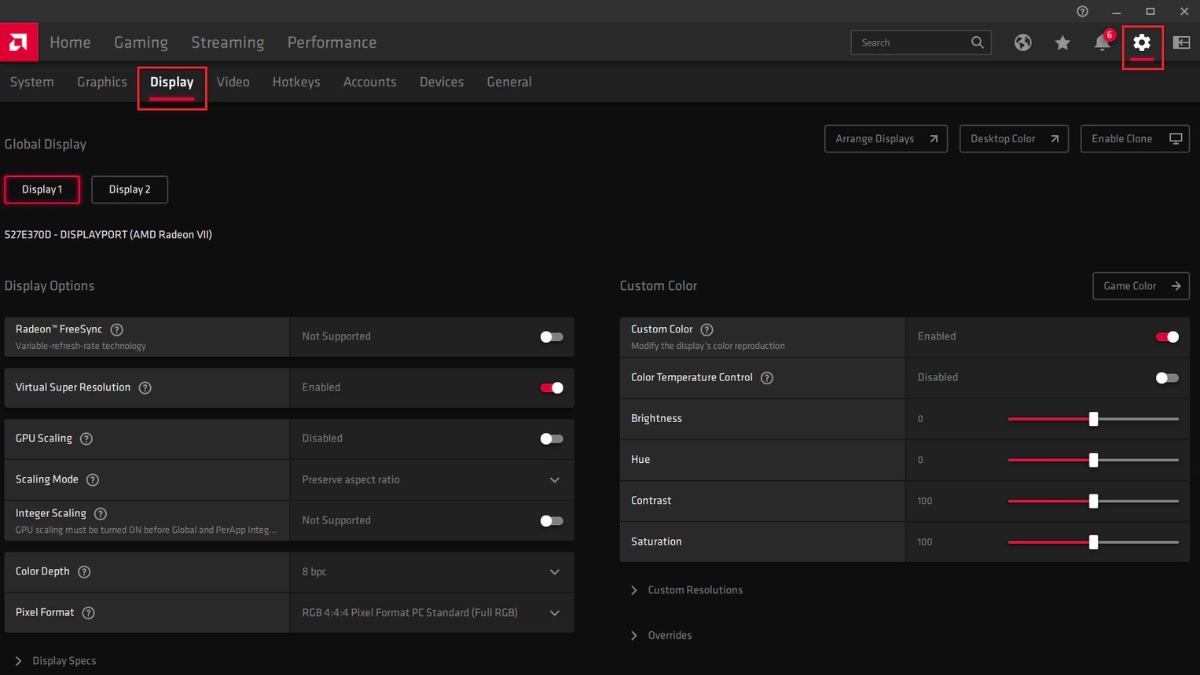
Task: Switch to the Devices settings tab
Action: [x=442, y=82]
